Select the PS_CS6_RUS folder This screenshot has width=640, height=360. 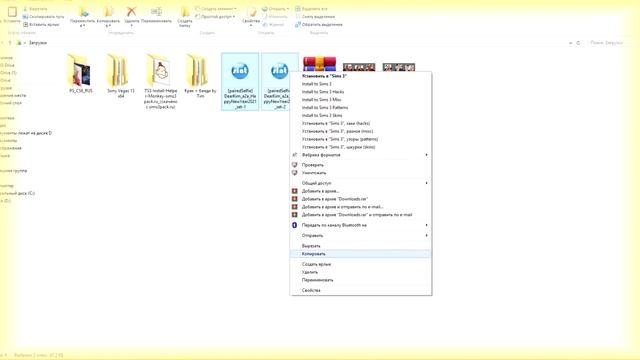[x=80, y=73]
